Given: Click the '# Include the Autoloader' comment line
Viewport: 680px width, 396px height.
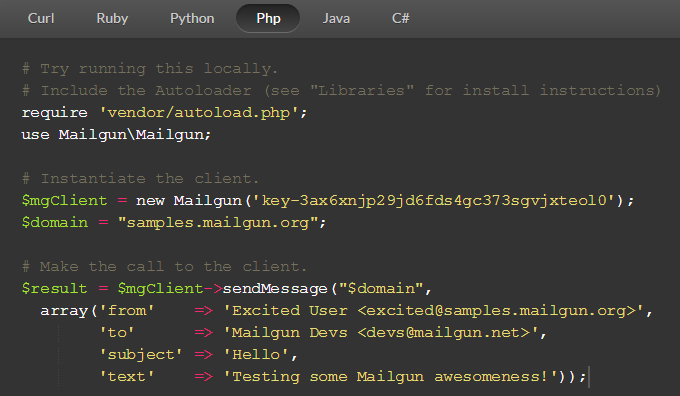Looking at the screenshot, I should pyautogui.click(x=341, y=91).
